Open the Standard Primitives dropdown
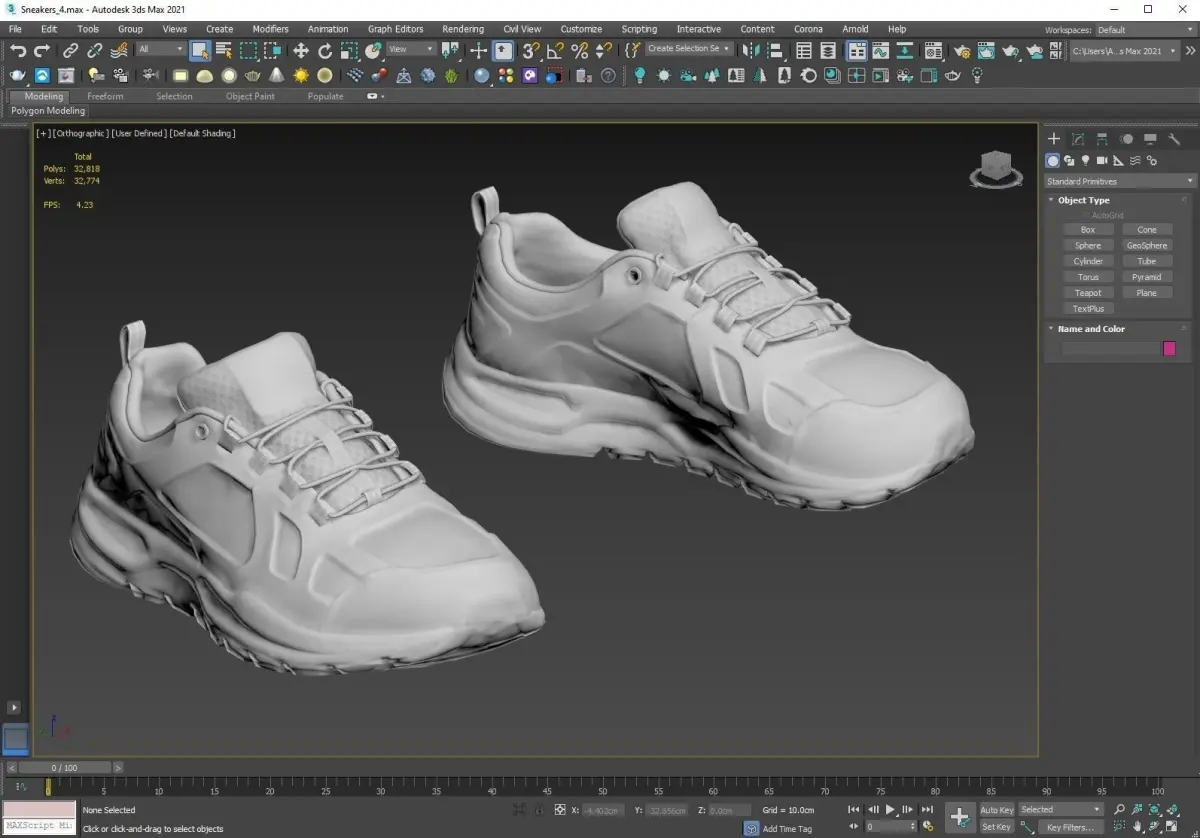Viewport: 1200px width, 838px height. [1119, 181]
